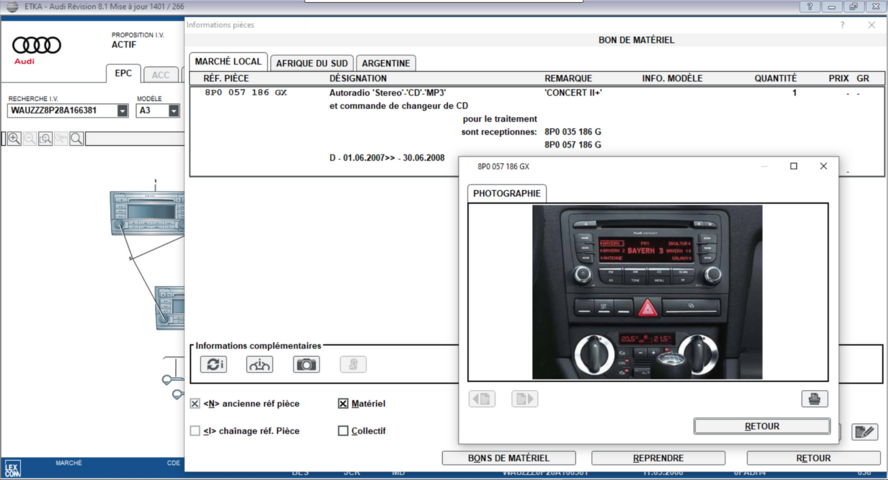Click BONS DE MATÉRIEL button

click(x=509, y=458)
